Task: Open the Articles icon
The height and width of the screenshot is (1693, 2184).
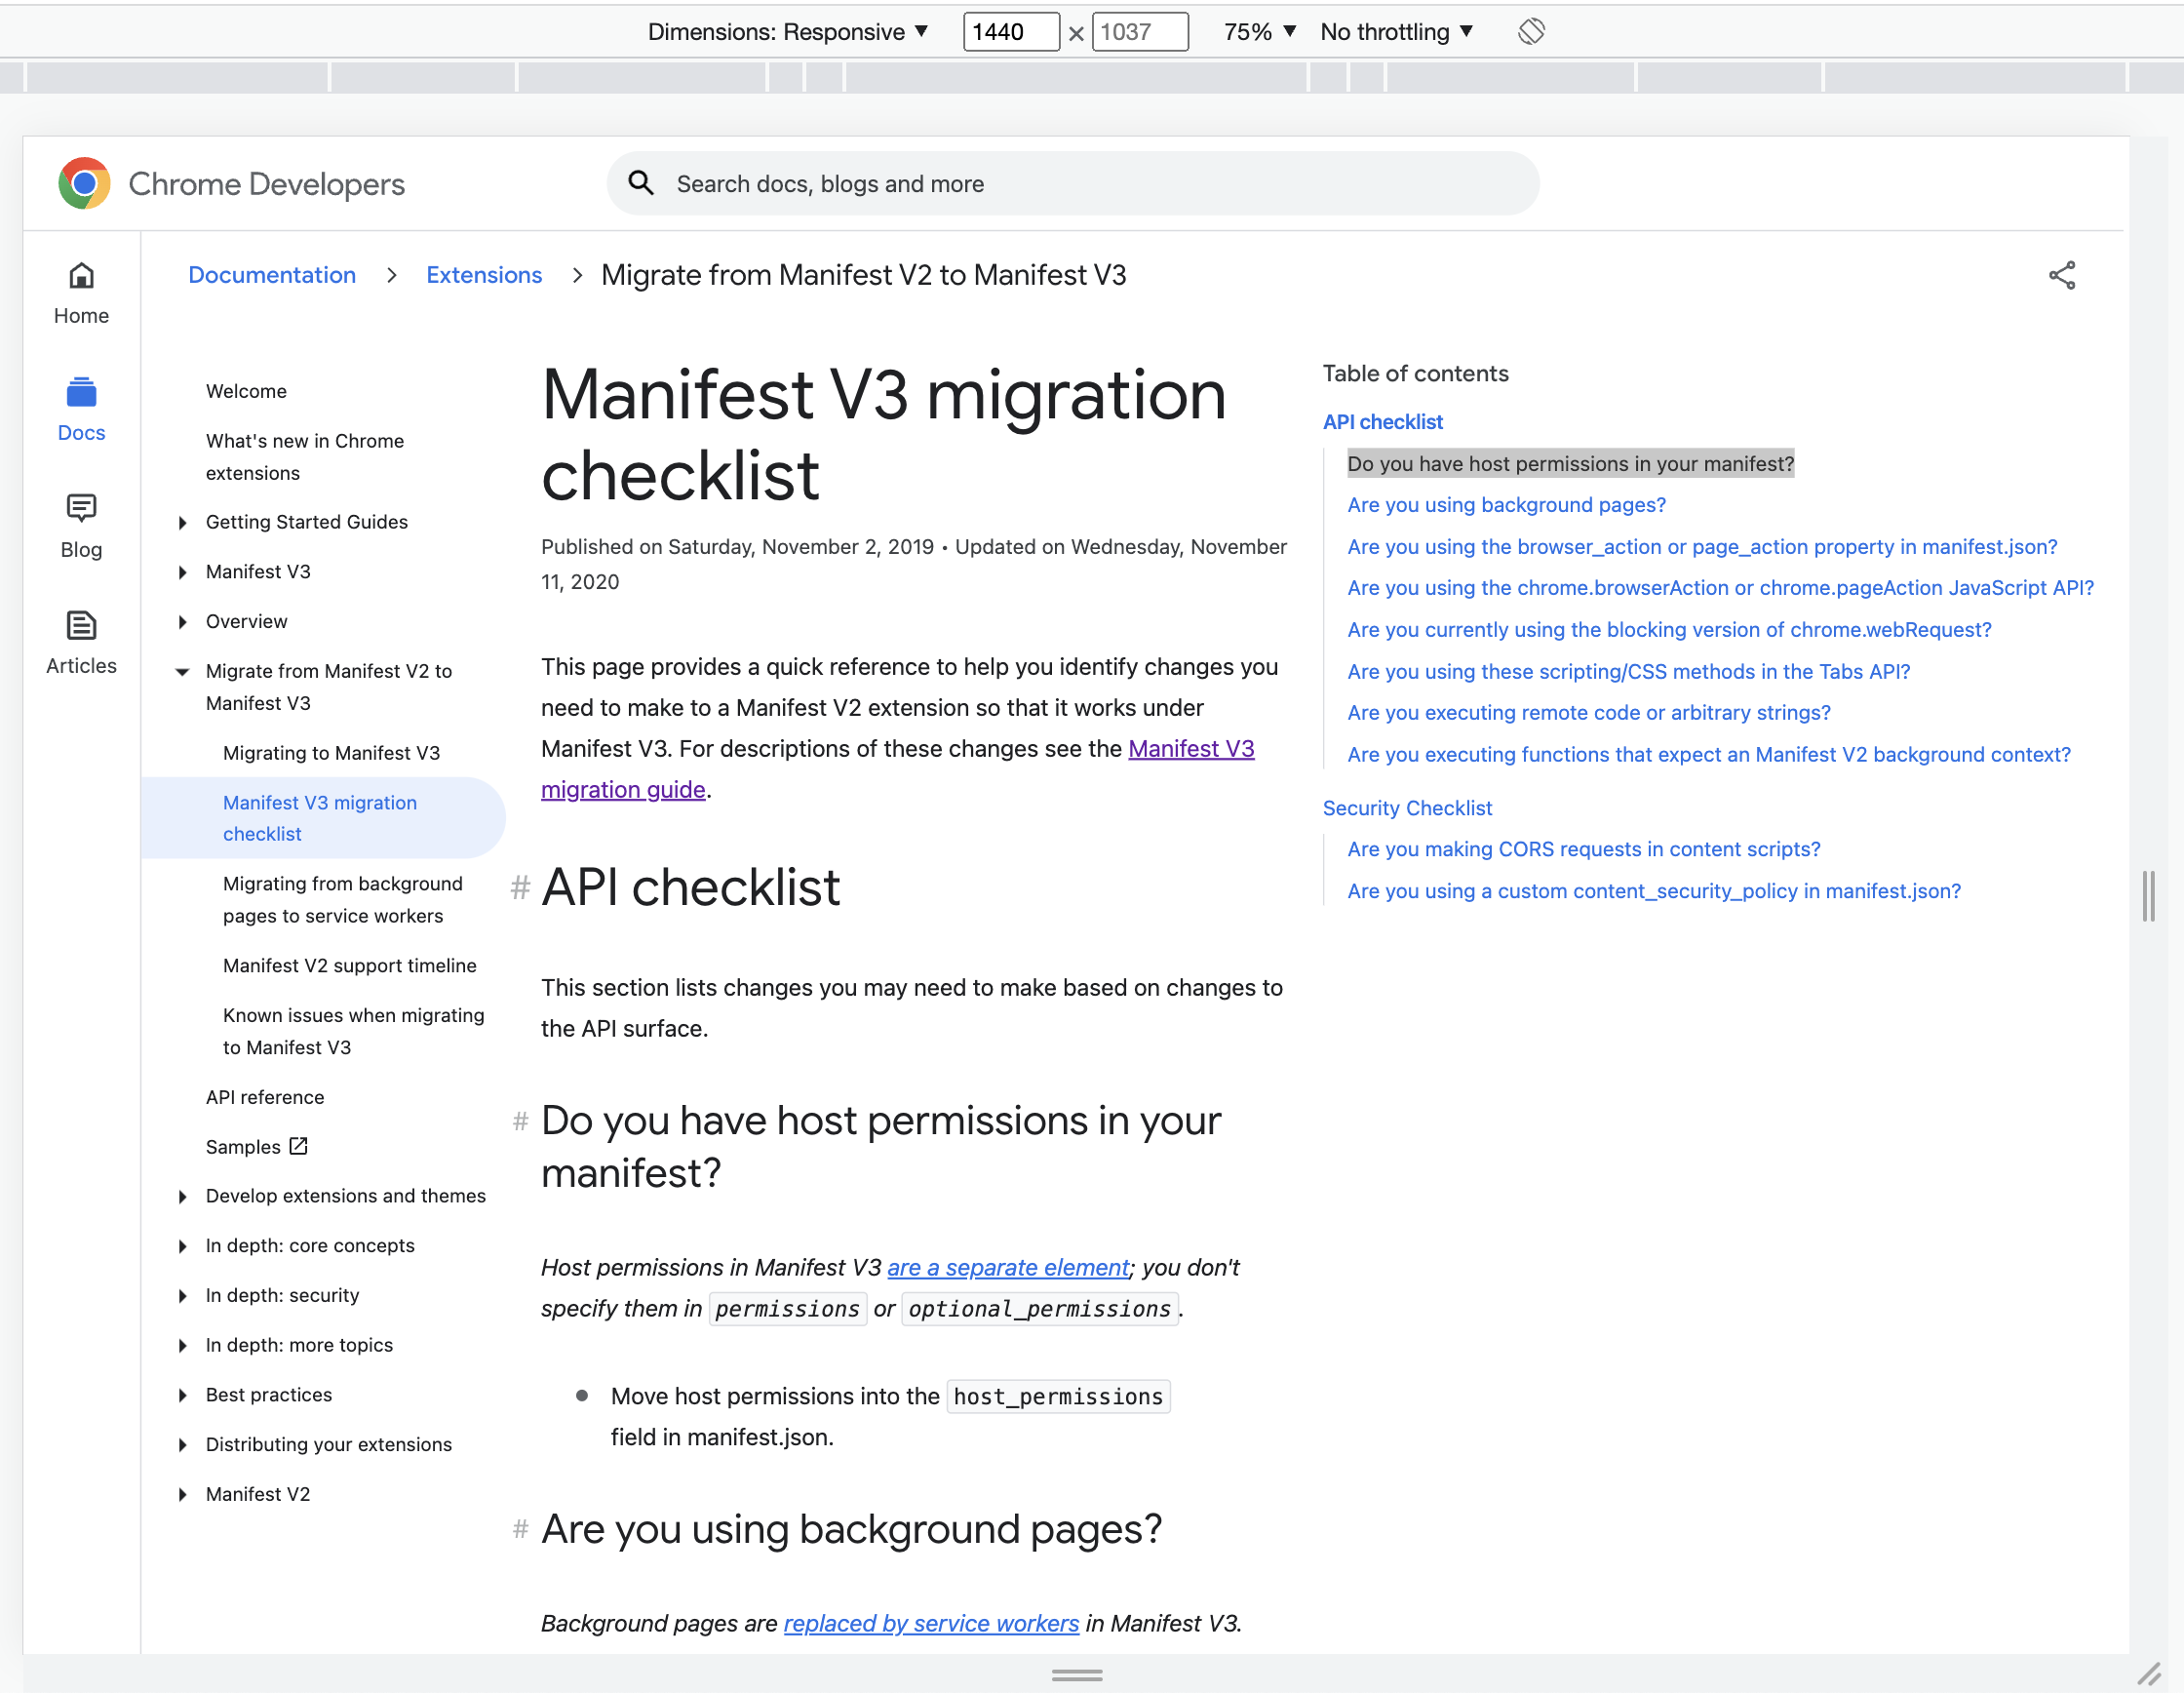Action: 81,625
